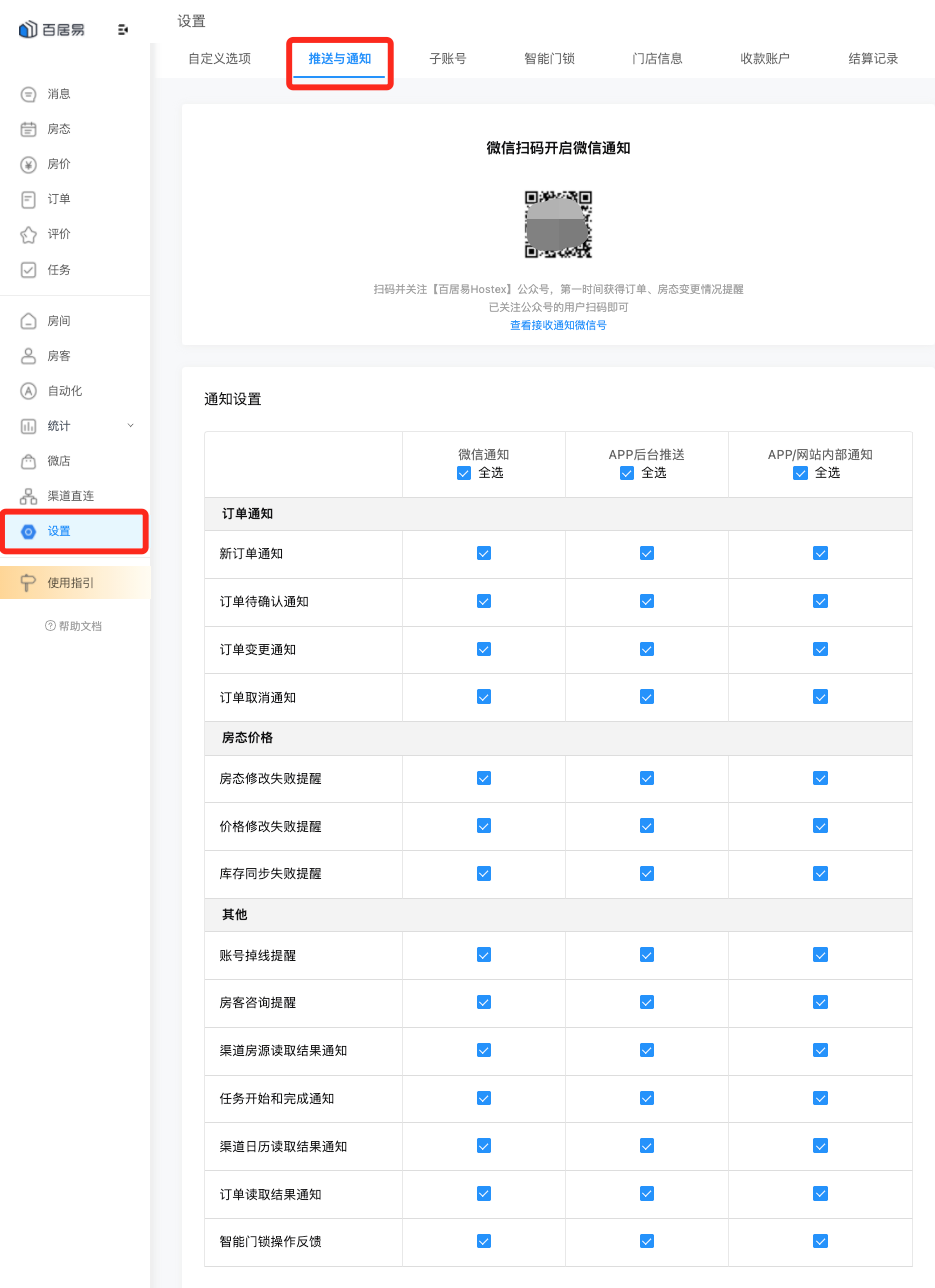Toggle 全选 under APP后台推送
This screenshot has height=1288, width=935.
(627, 473)
